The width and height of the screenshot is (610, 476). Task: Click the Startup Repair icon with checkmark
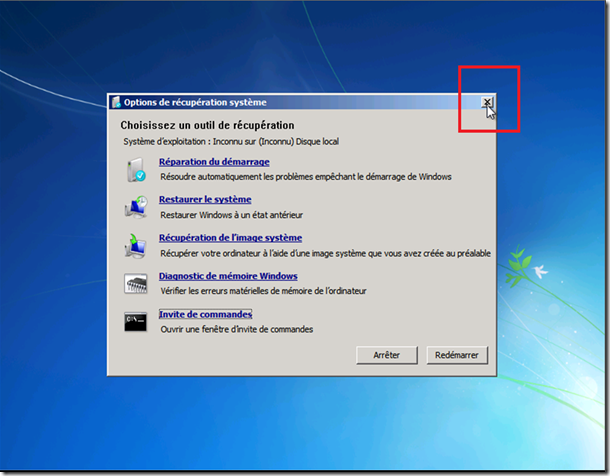coord(136,170)
